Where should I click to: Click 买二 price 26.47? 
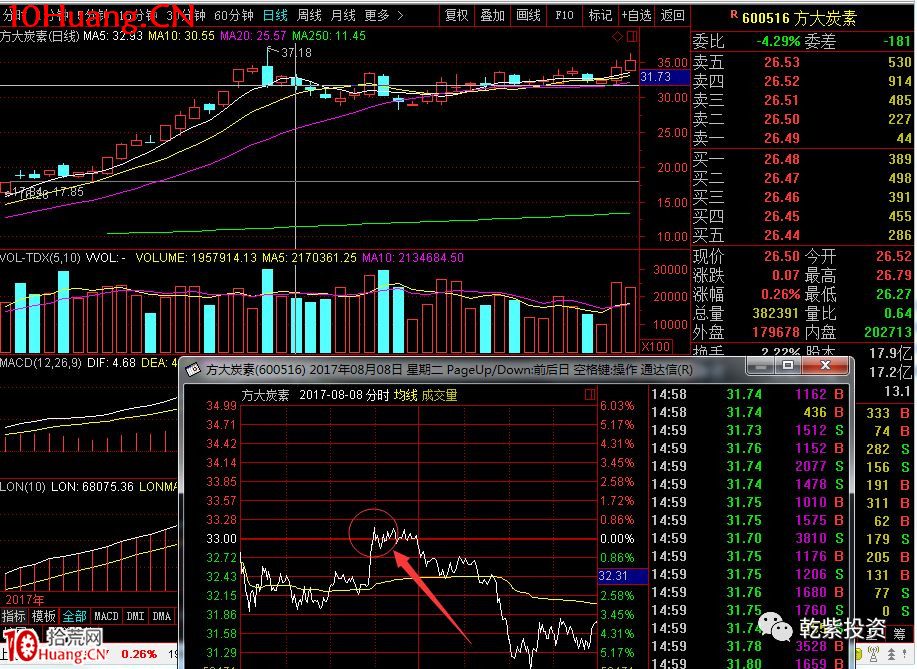coord(781,178)
